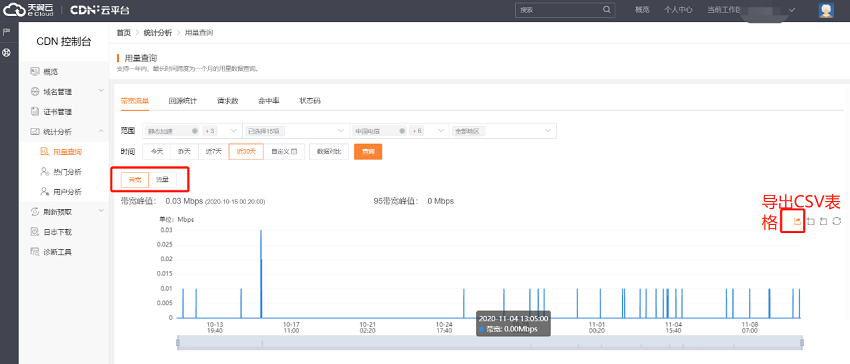The height and width of the screenshot is (364, 850).
Task: Click the orange 查询 button
Action: [368, 151]
